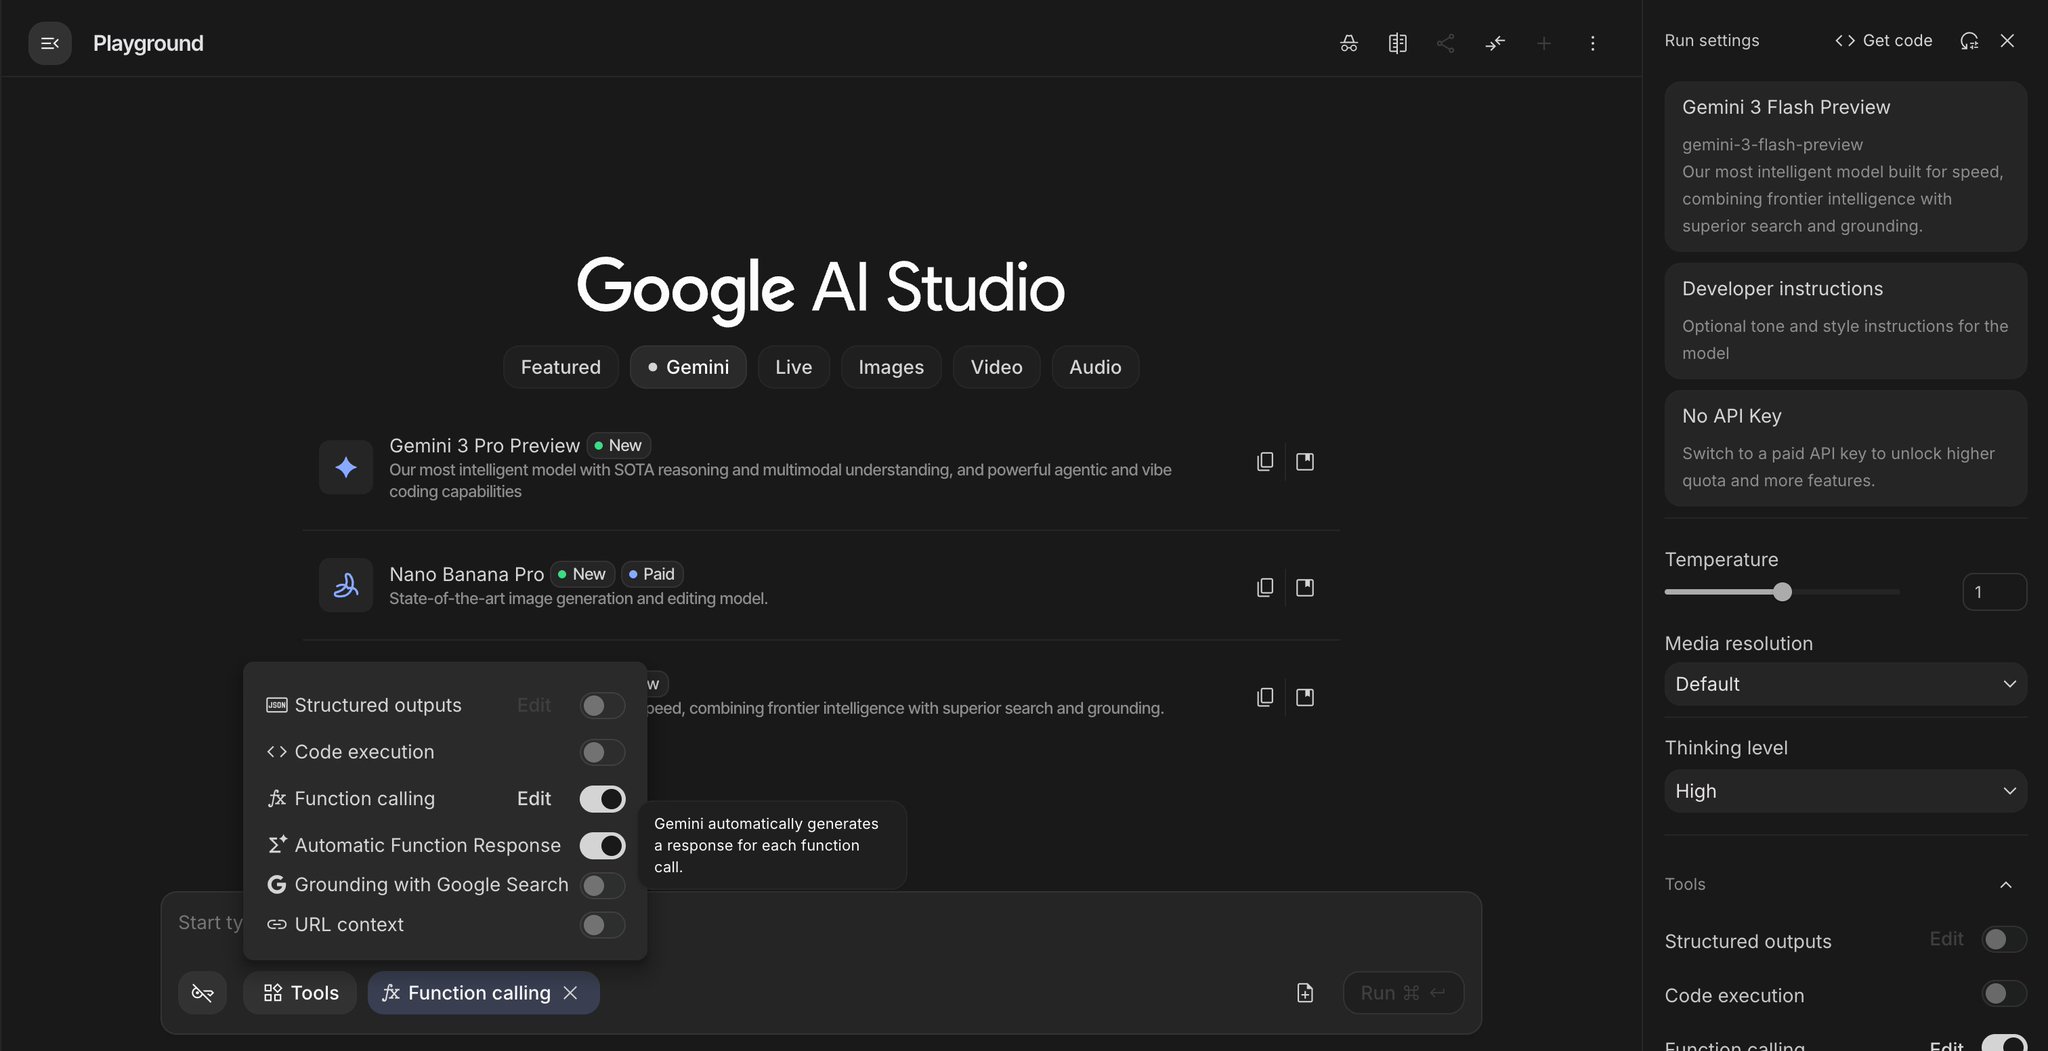Click the Temperature value input field
2048x1051 pixels.
[x=1994, y=592]
